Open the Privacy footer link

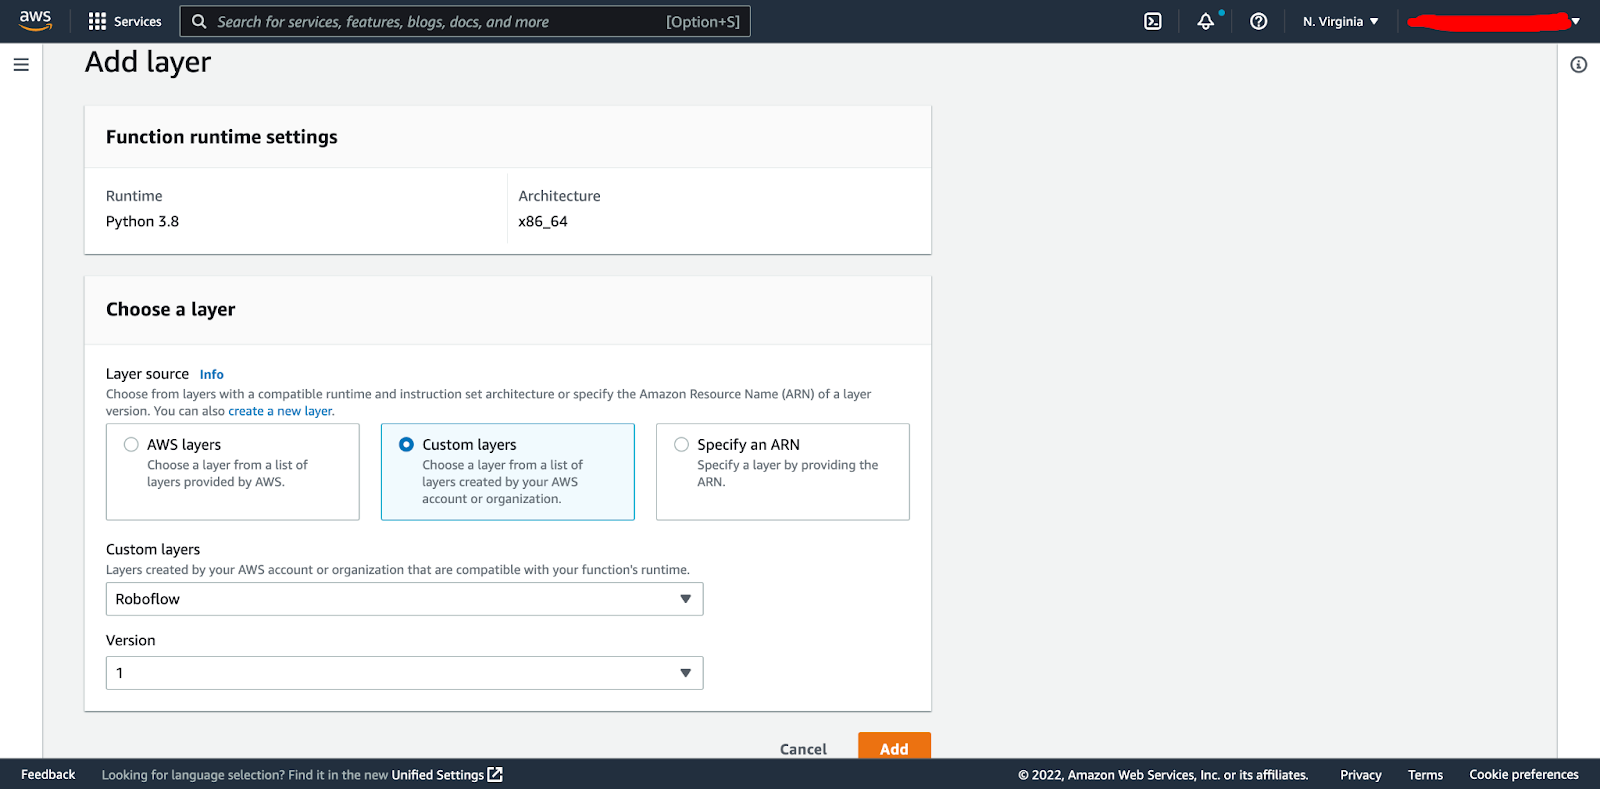pyautogui.click(x=1361, y=774)
